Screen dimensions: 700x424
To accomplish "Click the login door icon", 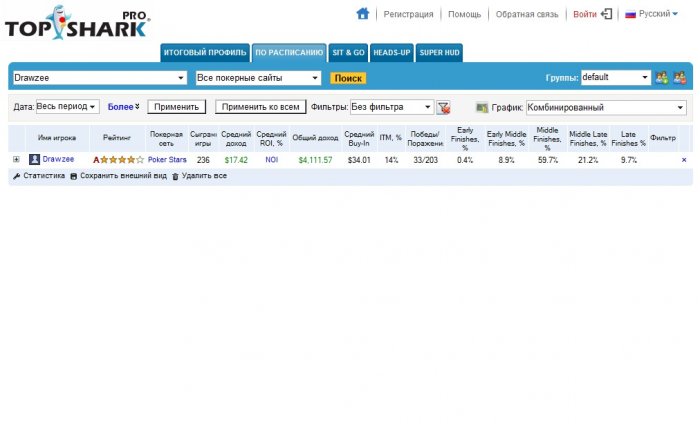I will tap(606, 14).
